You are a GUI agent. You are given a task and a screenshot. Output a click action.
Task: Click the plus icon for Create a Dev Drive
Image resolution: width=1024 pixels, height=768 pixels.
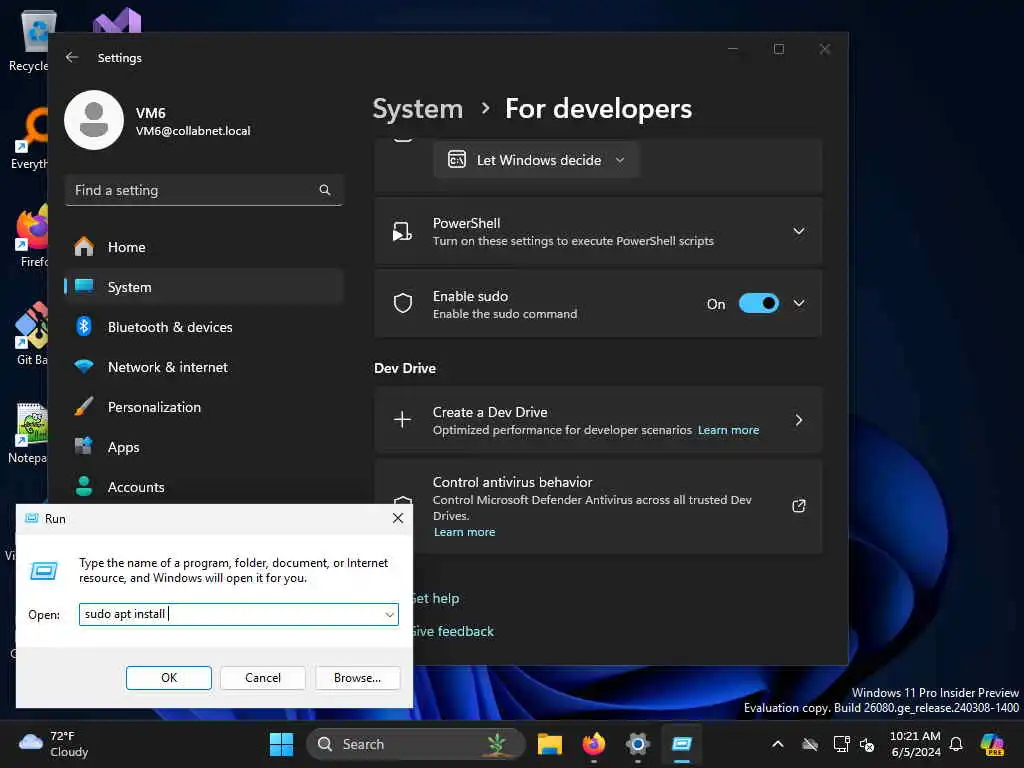click(x=402, y=419)
